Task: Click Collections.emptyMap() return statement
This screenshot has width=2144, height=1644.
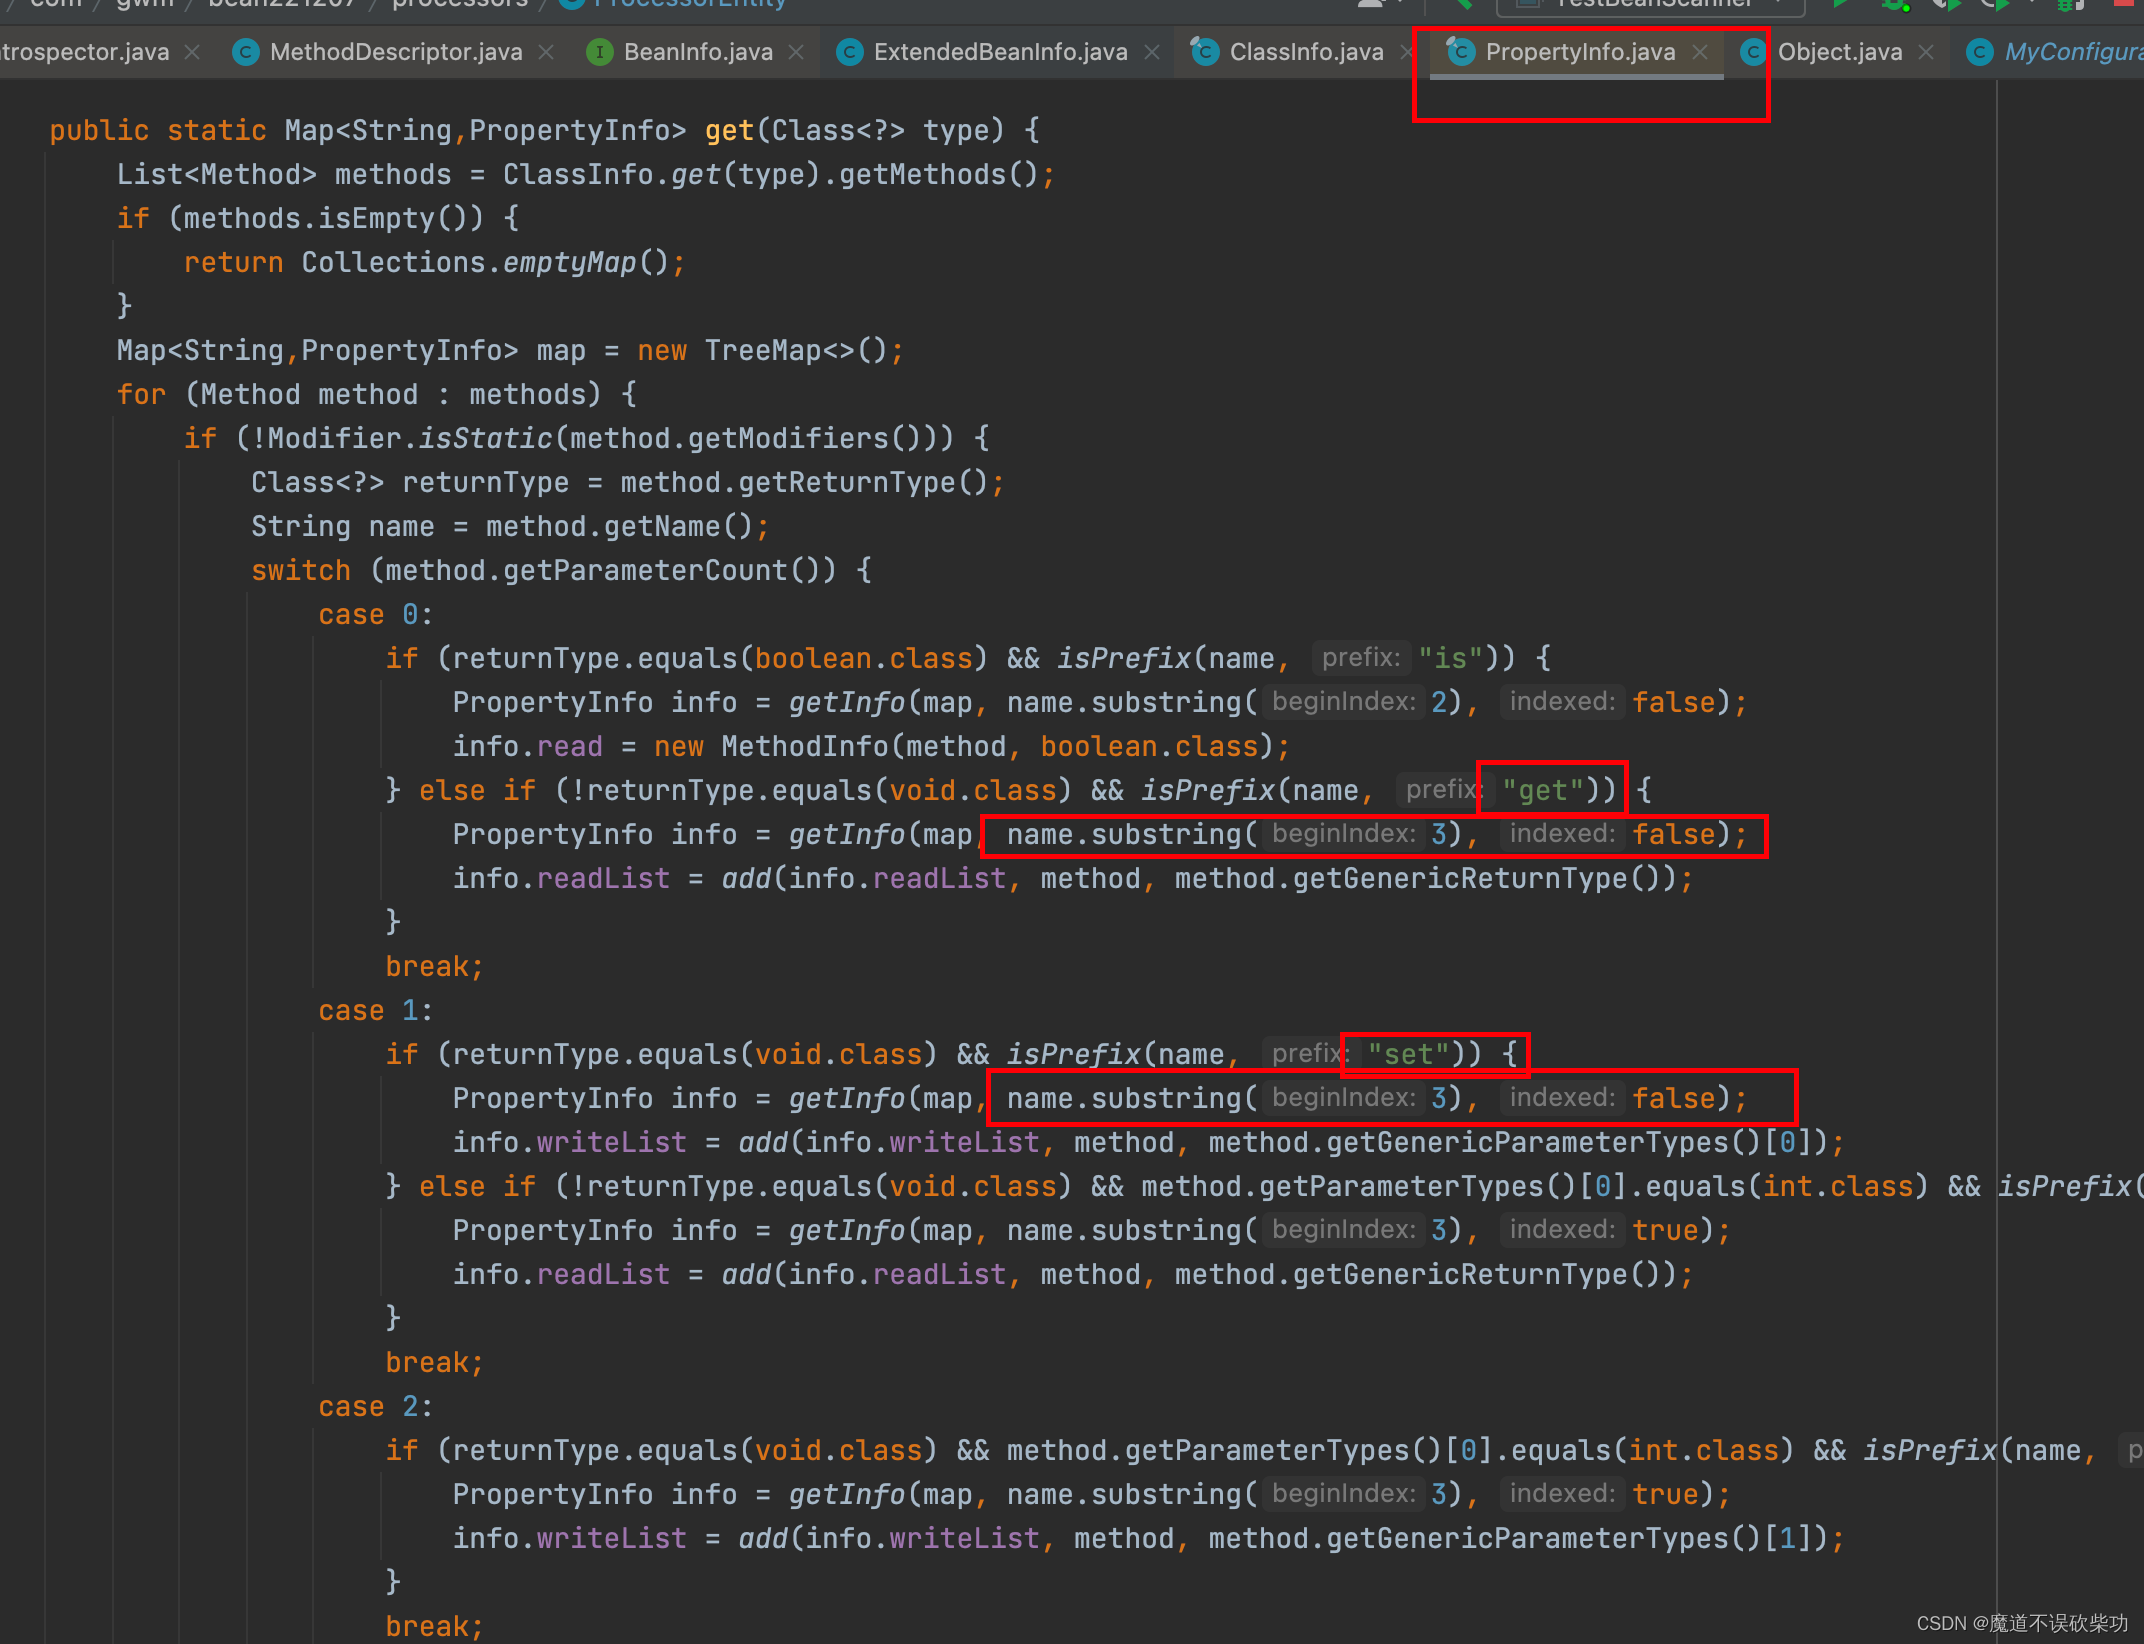Action: (434, 263)
